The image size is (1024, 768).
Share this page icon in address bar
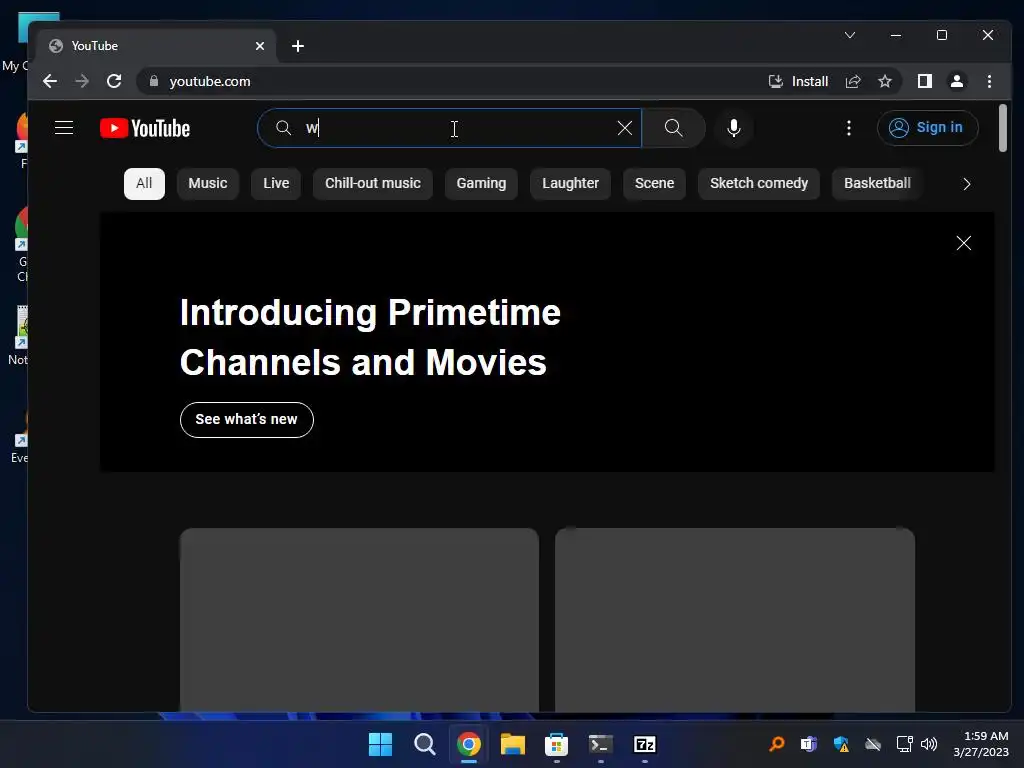click(x=853, y=82)
